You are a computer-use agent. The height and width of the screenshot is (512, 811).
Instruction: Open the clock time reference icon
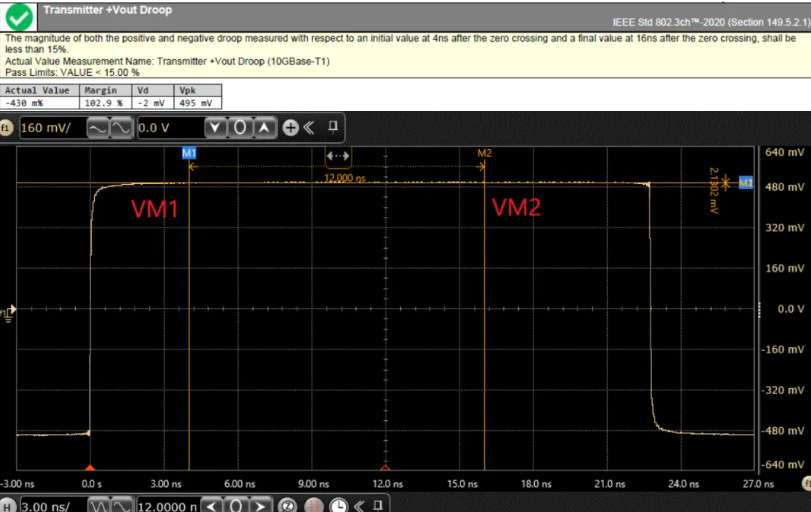tap(338, 506)
